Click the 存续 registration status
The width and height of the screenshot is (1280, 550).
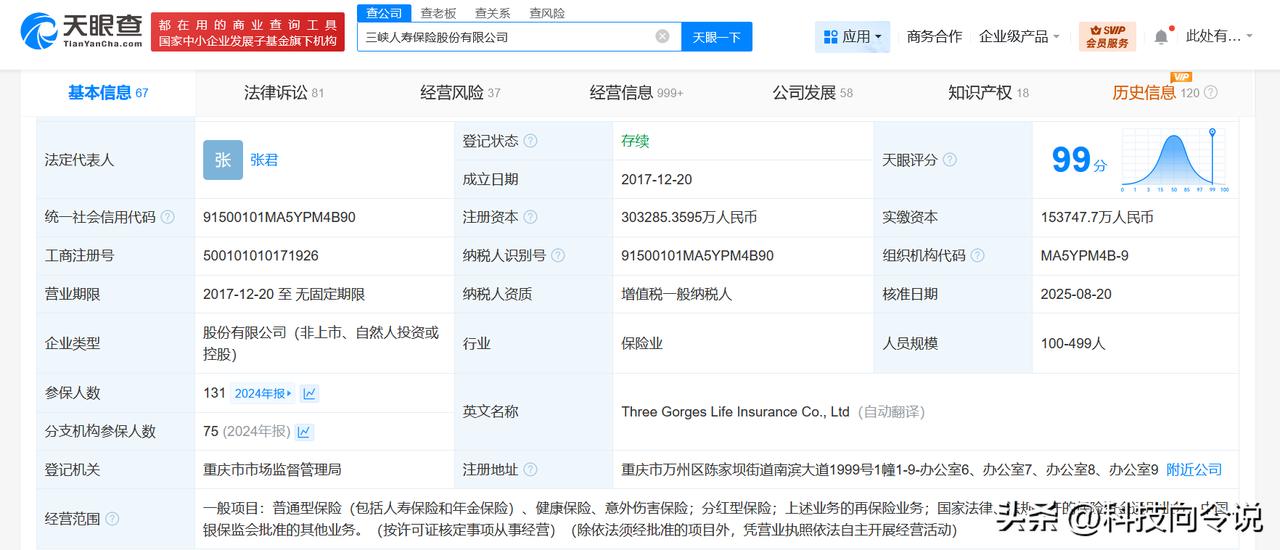pyautogui.click(x=635, y=141)
